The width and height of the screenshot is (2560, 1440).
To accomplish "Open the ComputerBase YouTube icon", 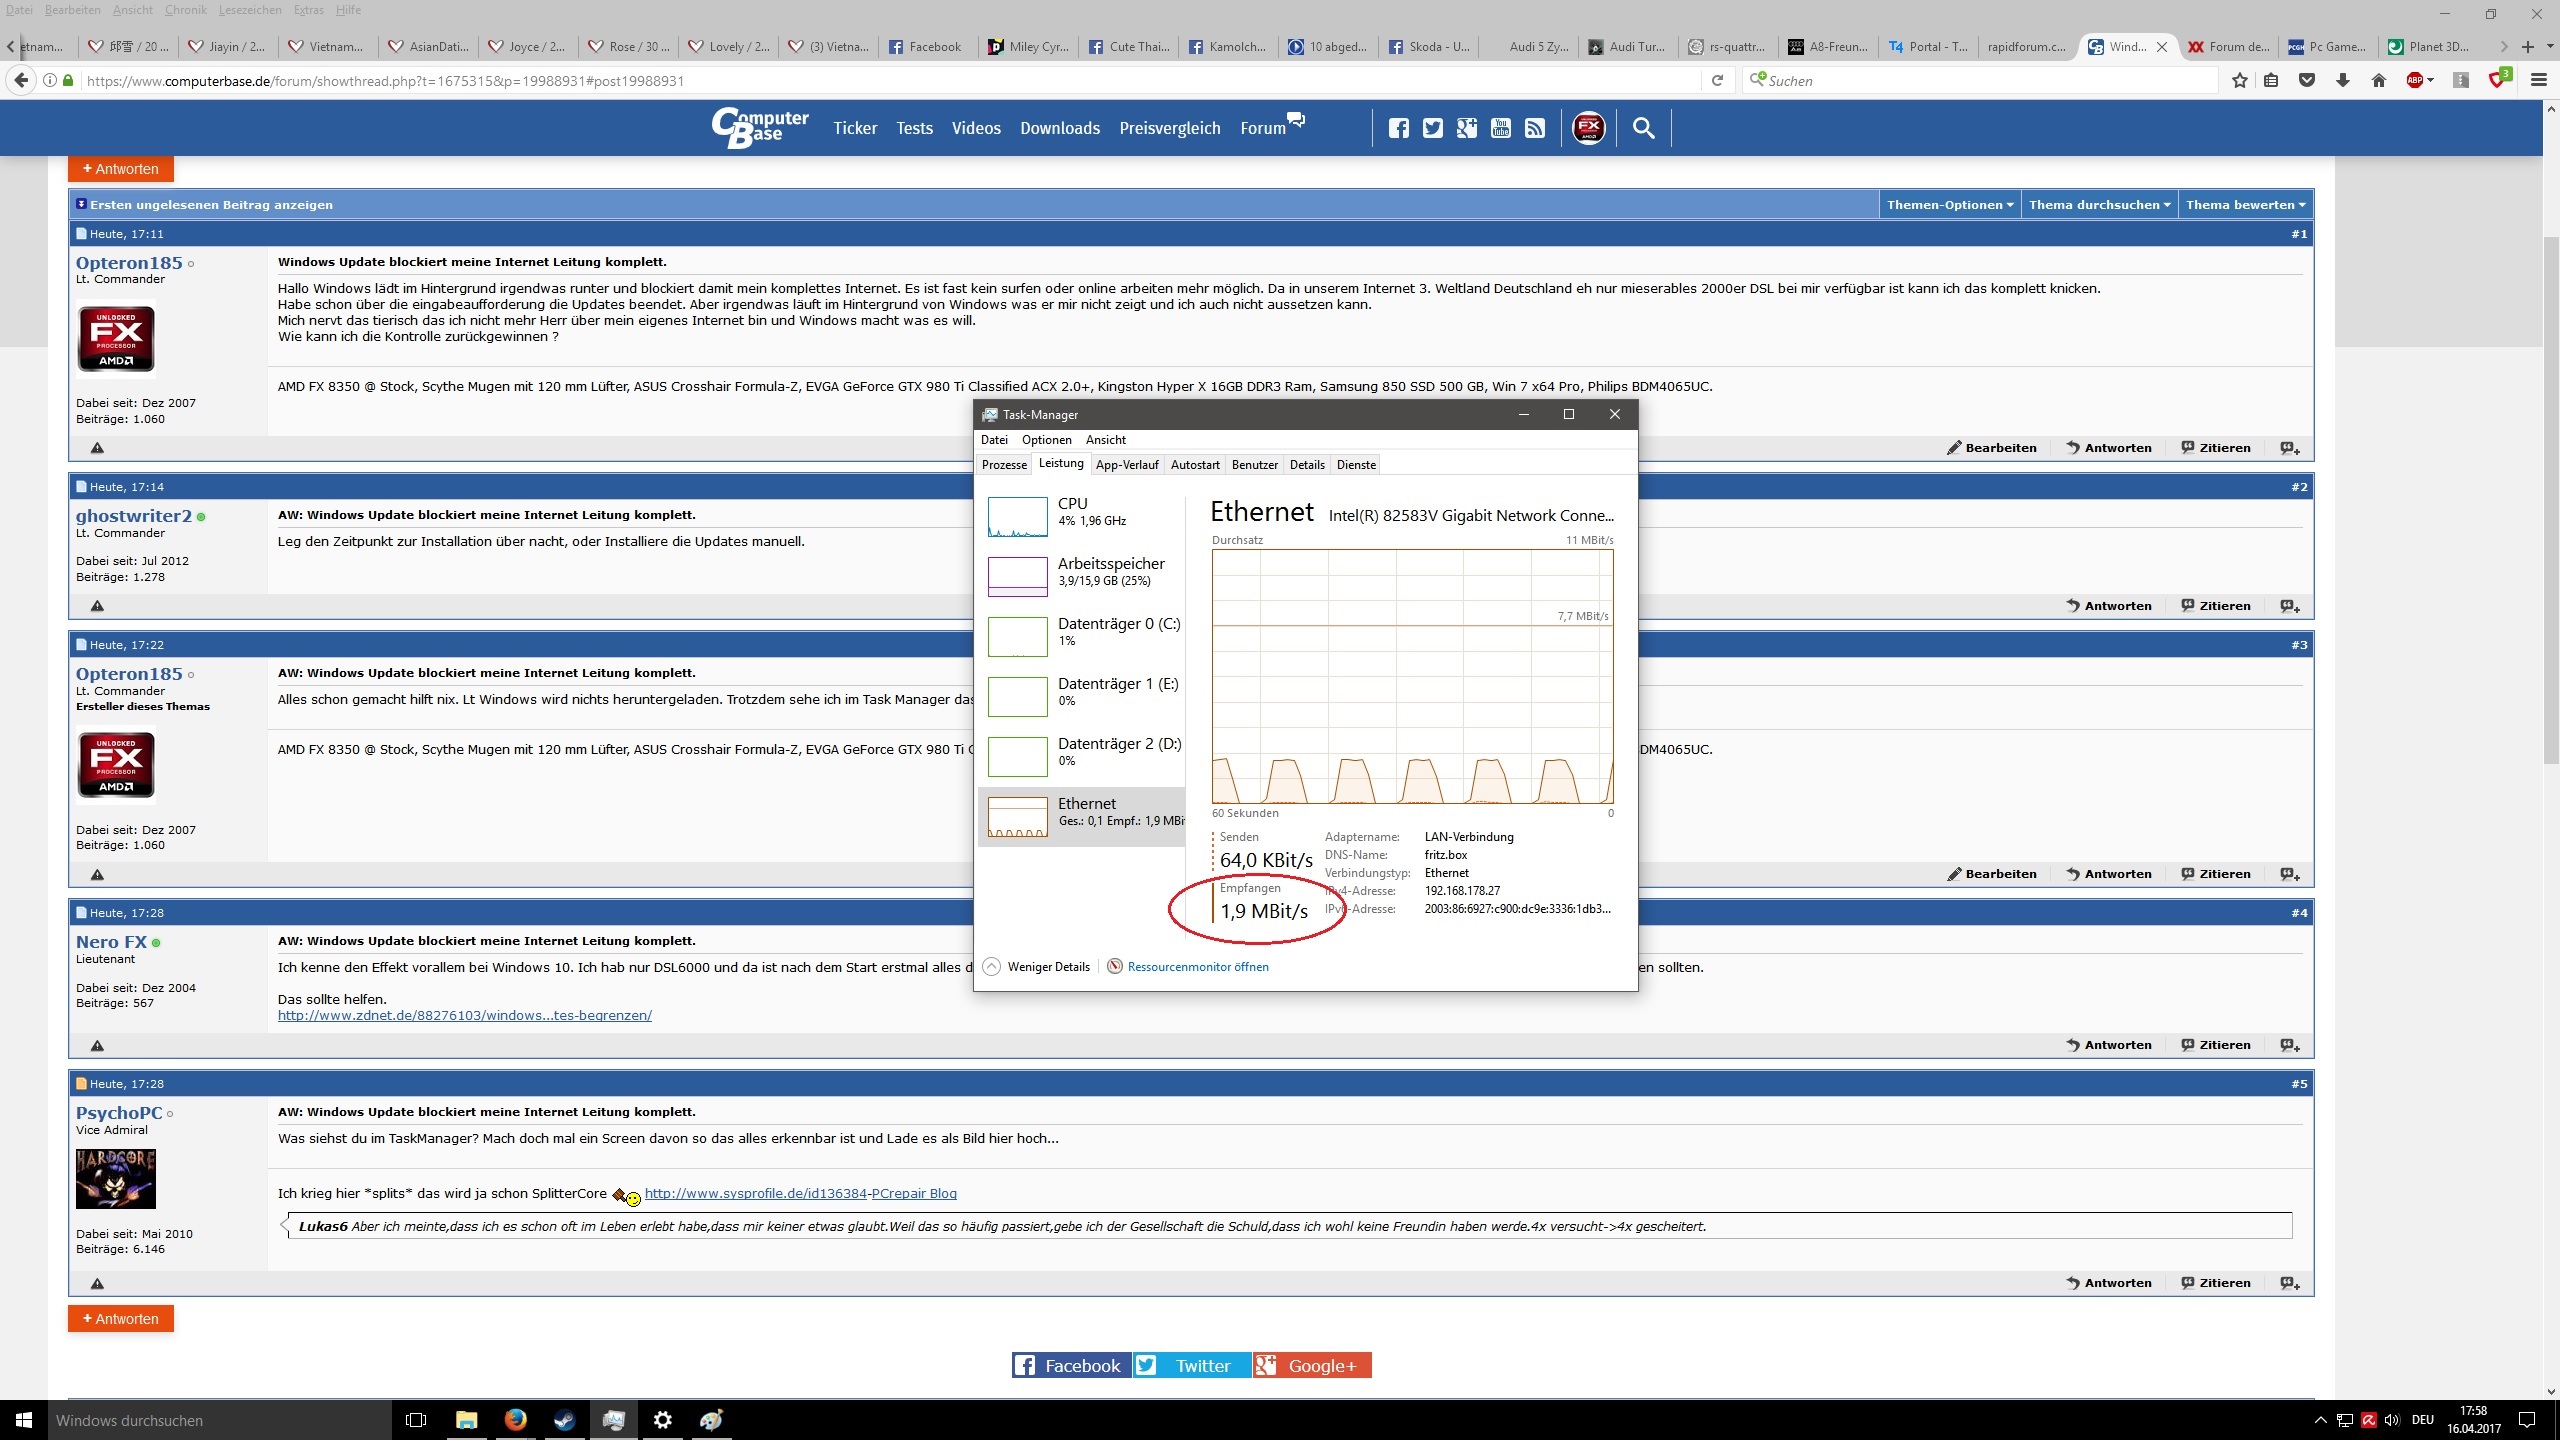I will click(x=1500, y=128).
